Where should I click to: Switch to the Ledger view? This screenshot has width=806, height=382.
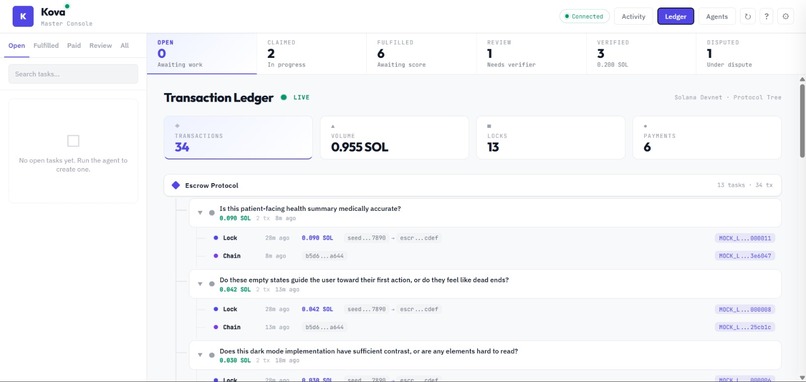(675, 16)
